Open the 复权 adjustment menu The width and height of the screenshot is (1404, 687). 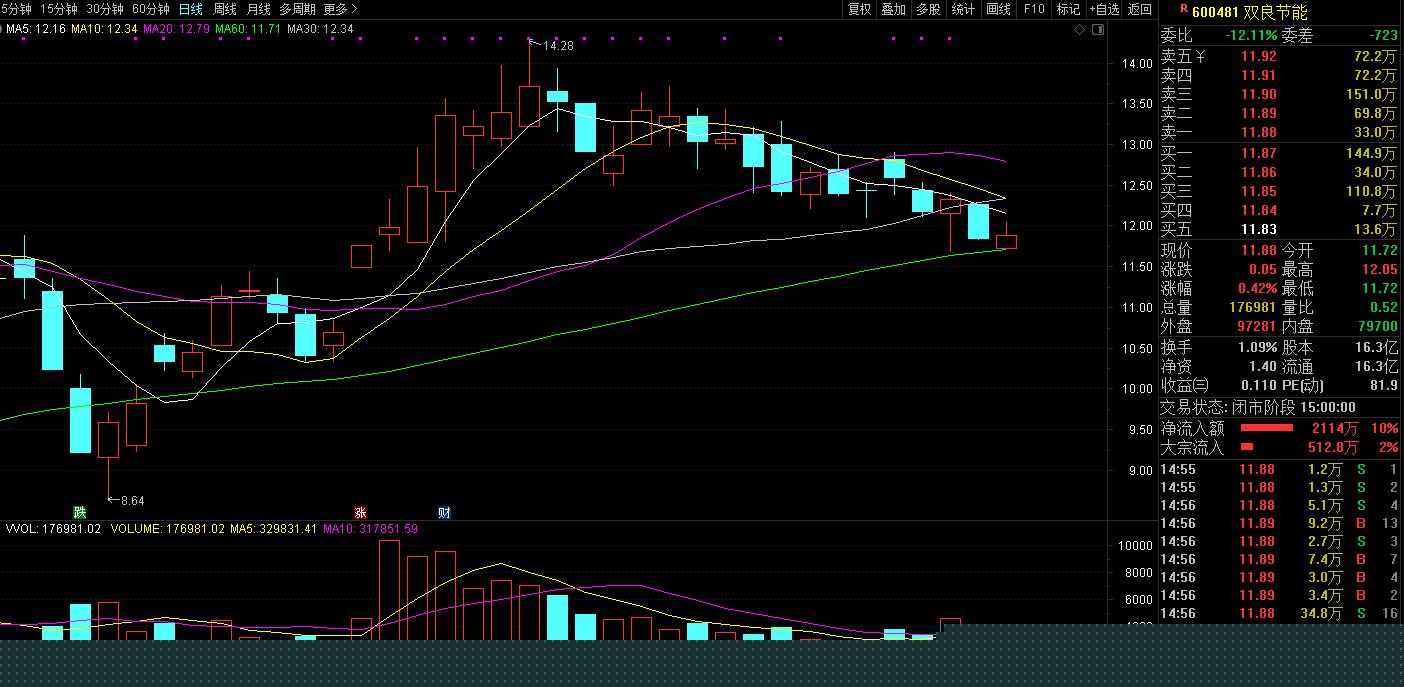point(860,9)
